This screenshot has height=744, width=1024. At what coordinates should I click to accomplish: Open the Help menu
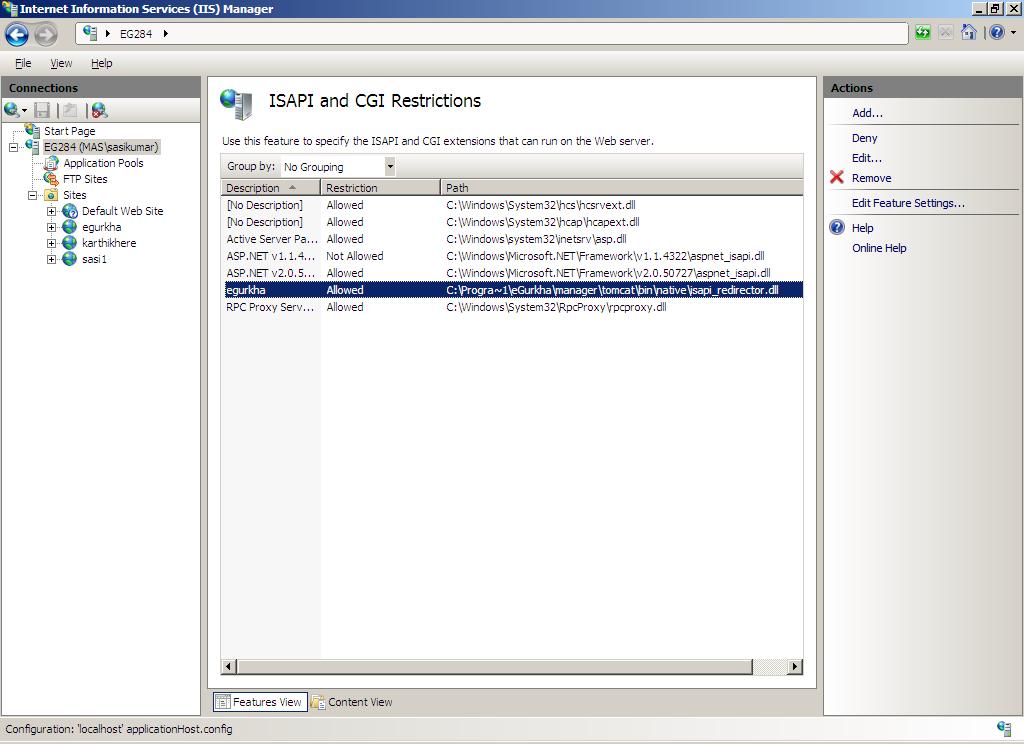click(x=101, y=63)
